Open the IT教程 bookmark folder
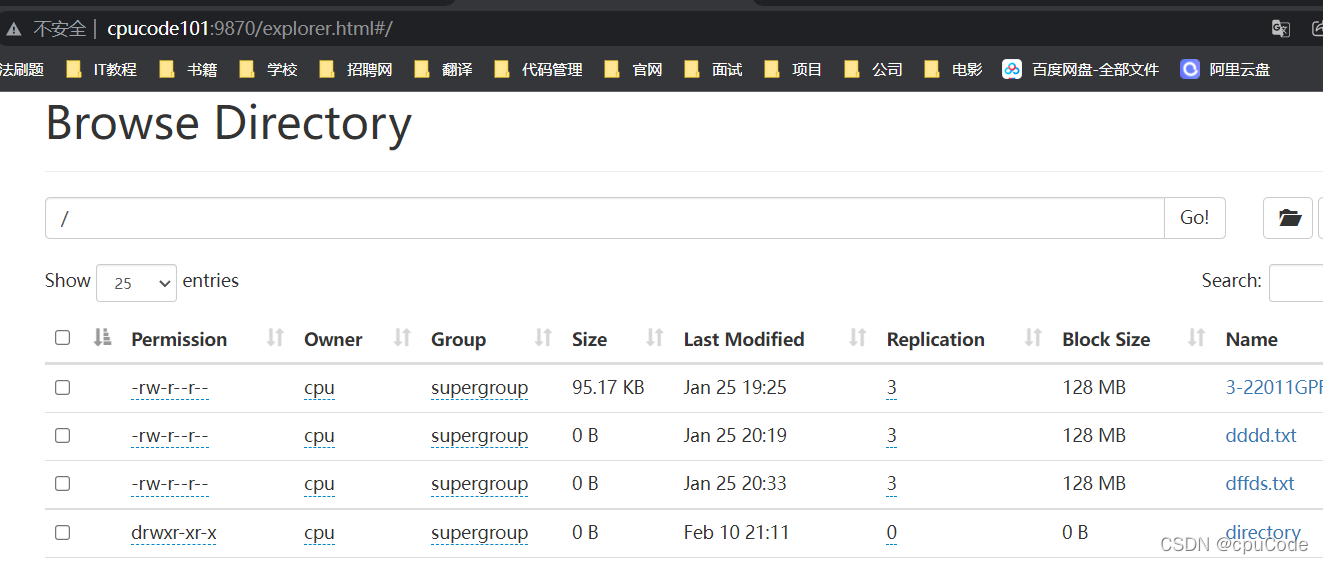Viewport: 1323px width, 564px height. [102, 69]
